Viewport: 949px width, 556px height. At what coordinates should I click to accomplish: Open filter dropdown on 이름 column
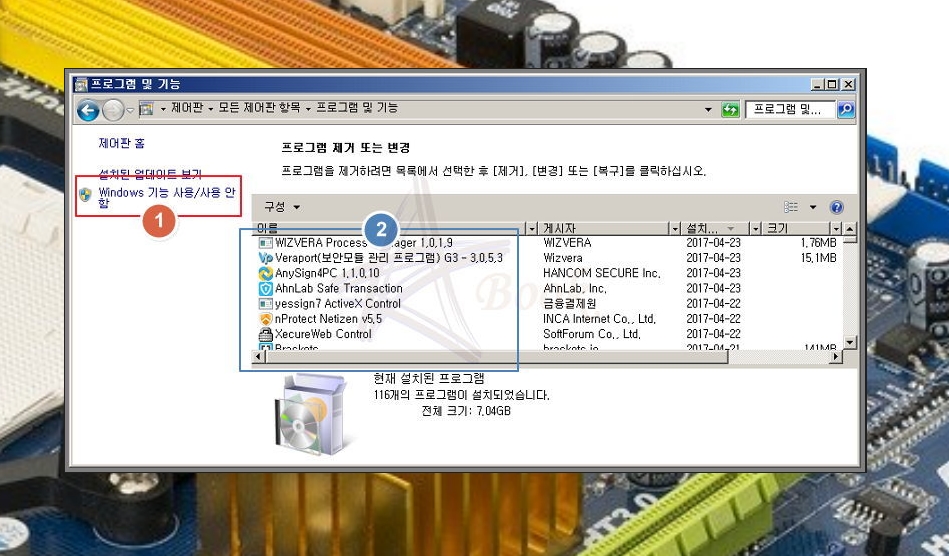coord(532,229)
